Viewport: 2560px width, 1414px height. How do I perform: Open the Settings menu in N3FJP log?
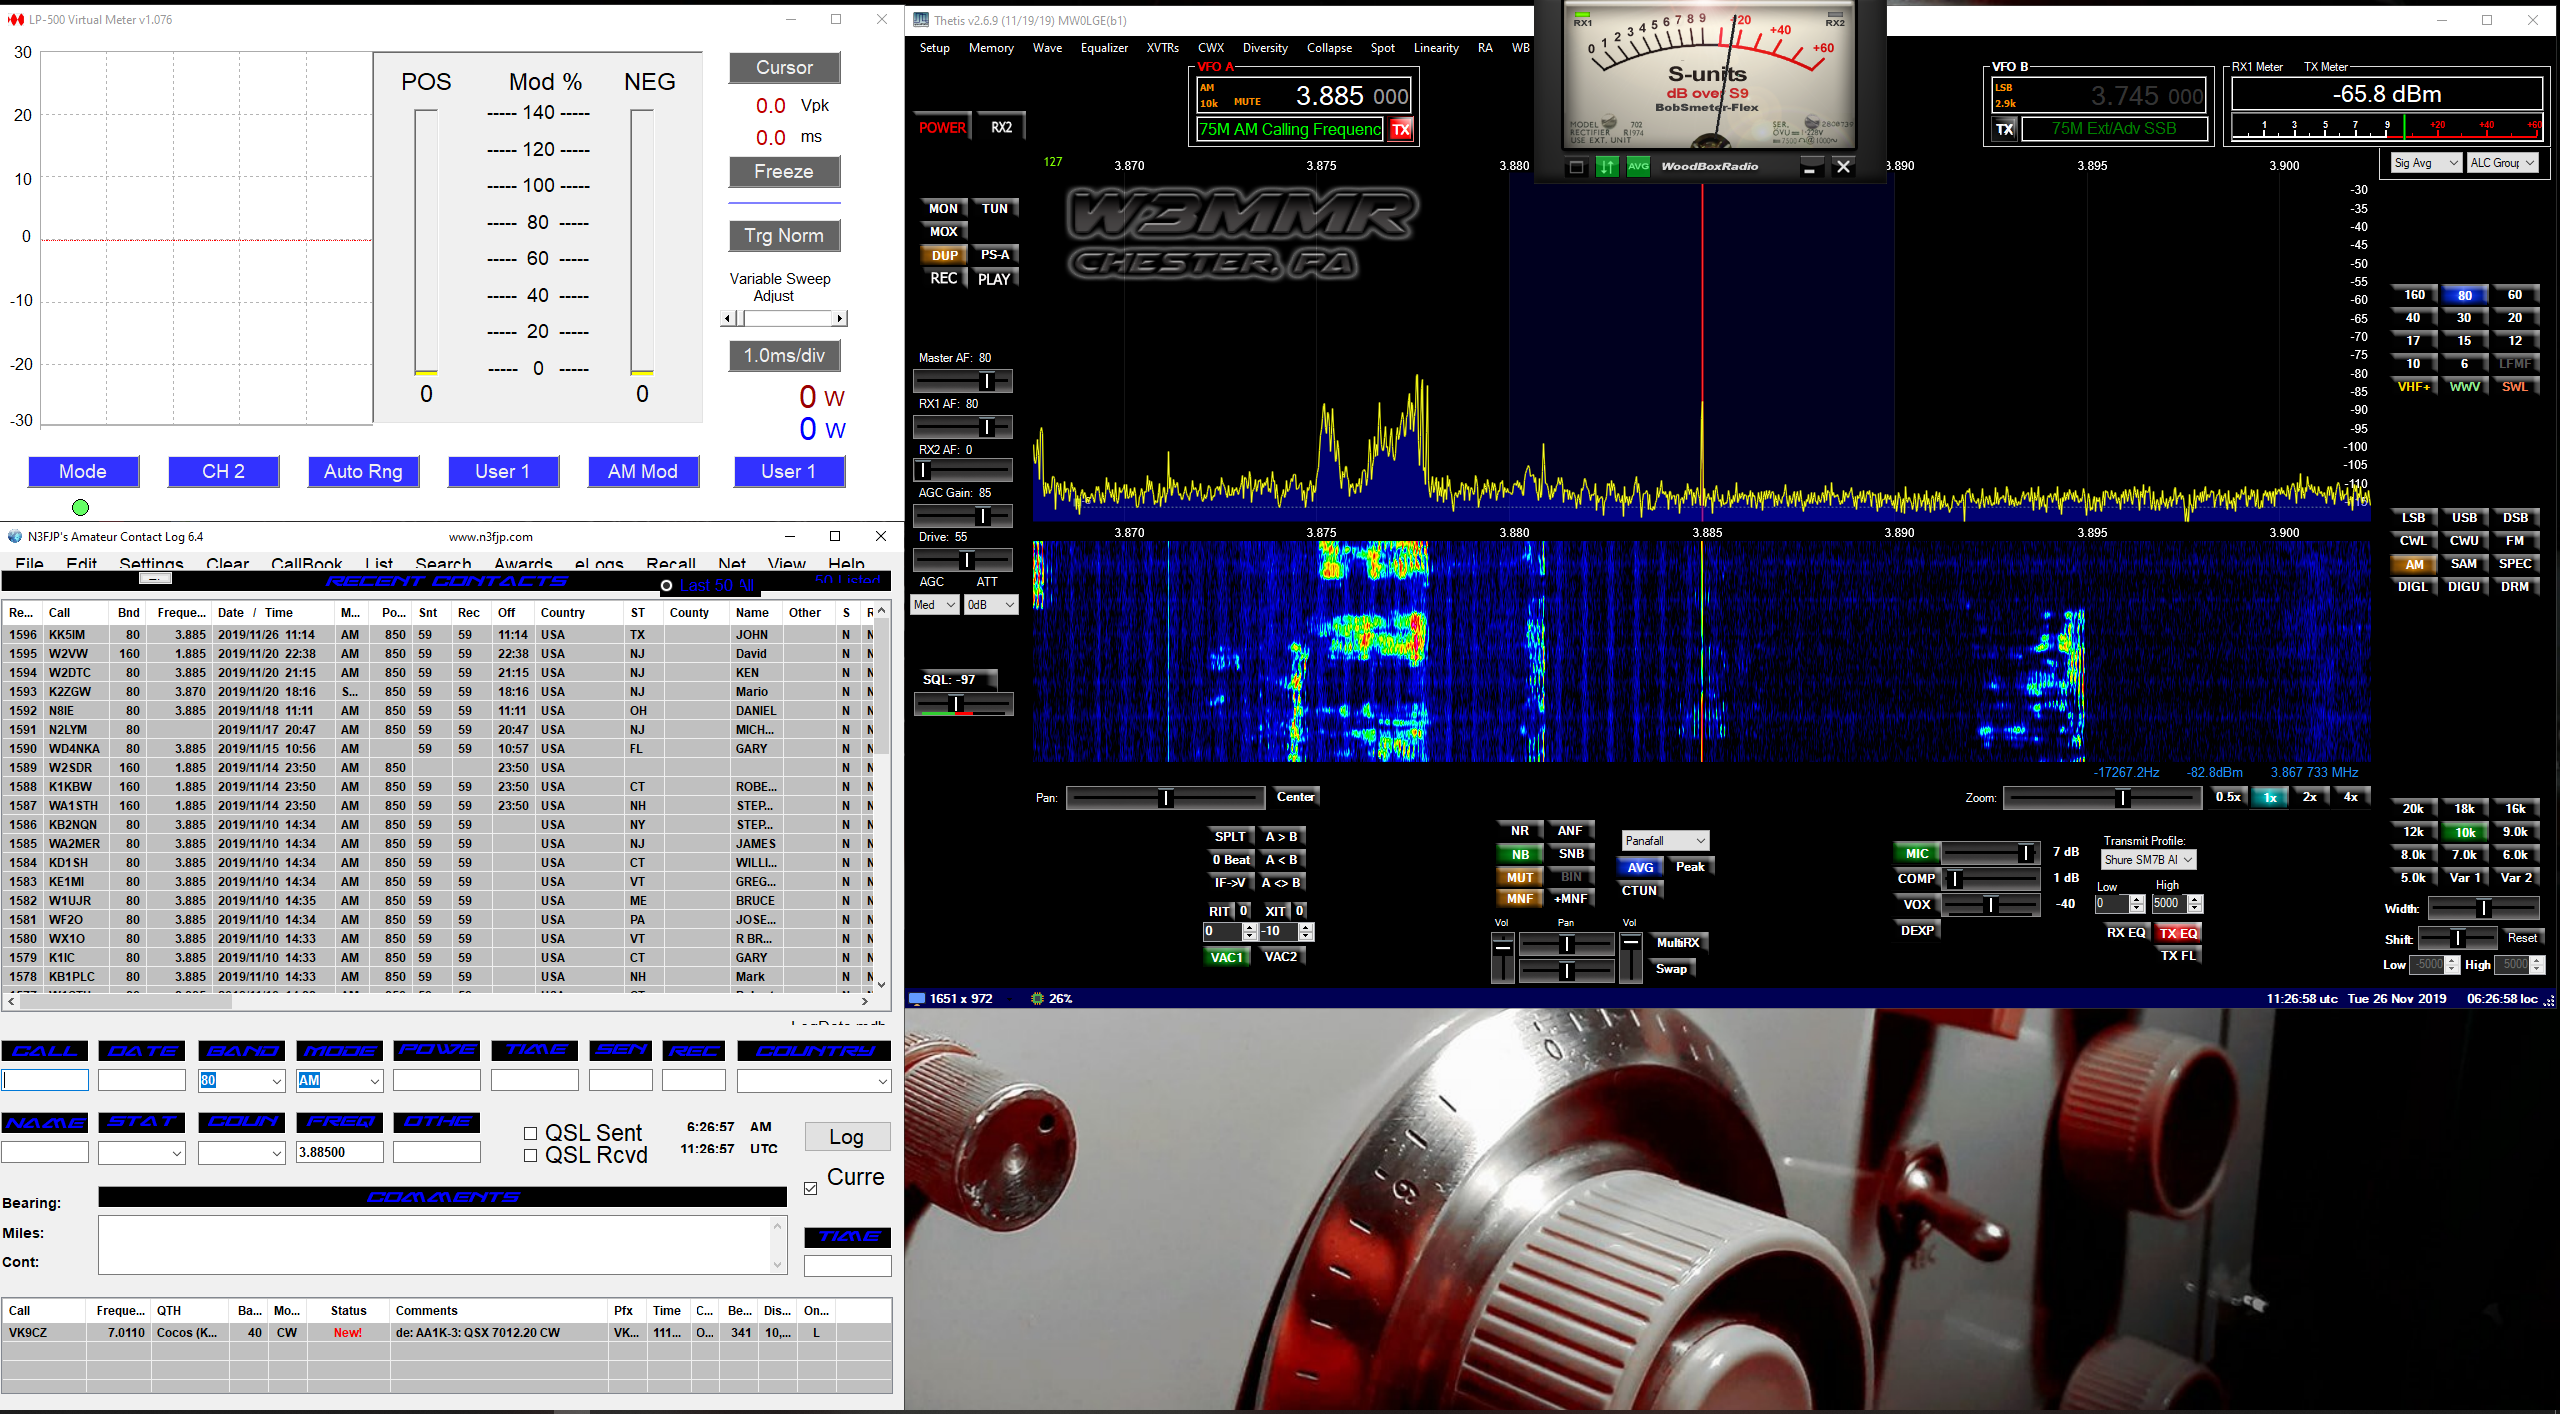coord(151,563)
